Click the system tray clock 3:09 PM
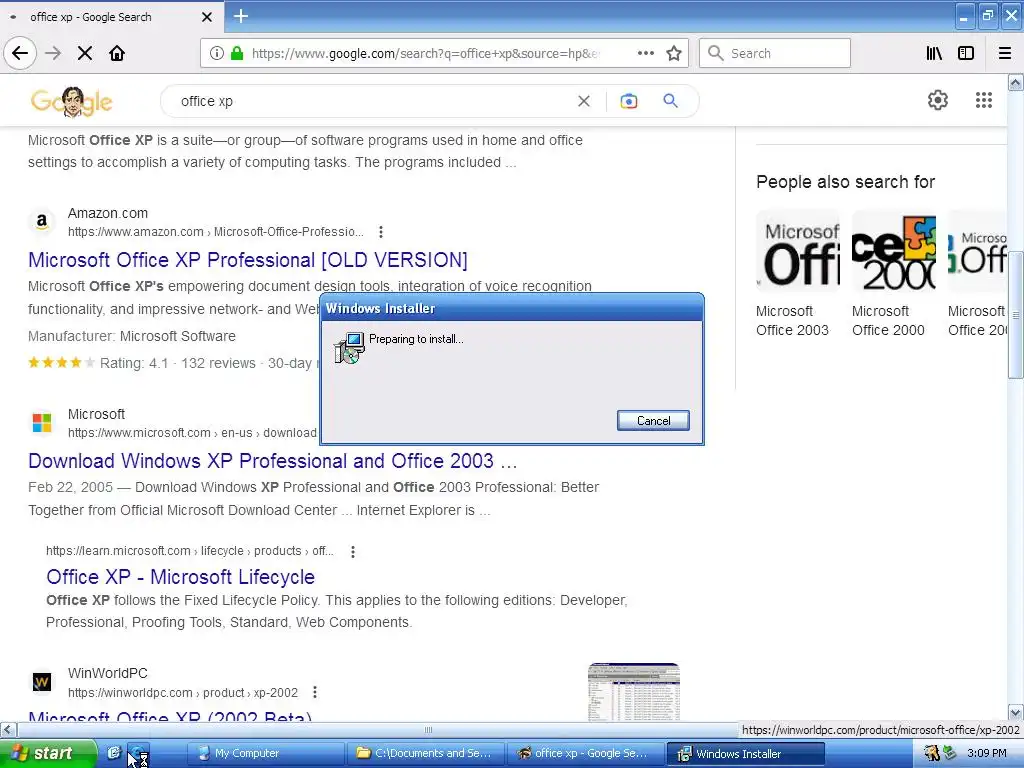The image size is (1024, 768). [x=987, y=754]
